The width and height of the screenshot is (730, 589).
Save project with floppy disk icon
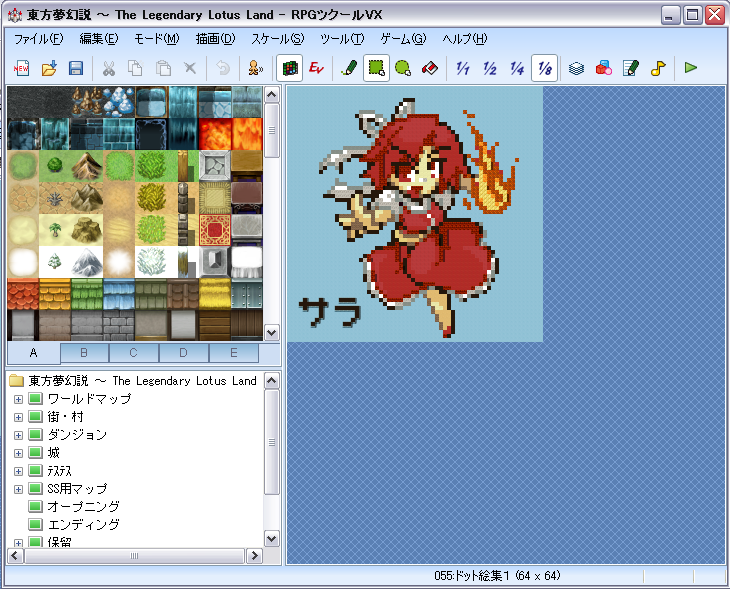[76, 68]
